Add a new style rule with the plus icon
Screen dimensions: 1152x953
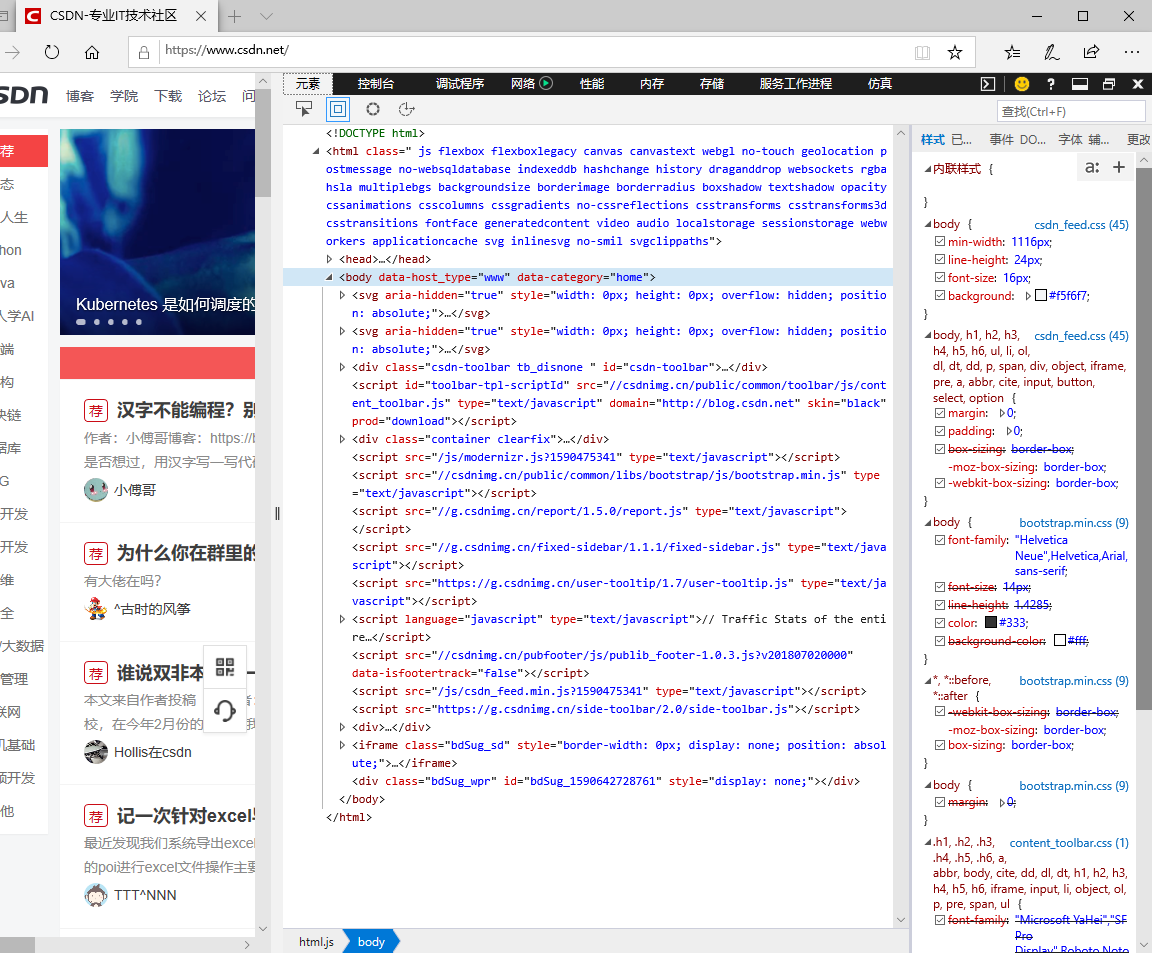1121,167
